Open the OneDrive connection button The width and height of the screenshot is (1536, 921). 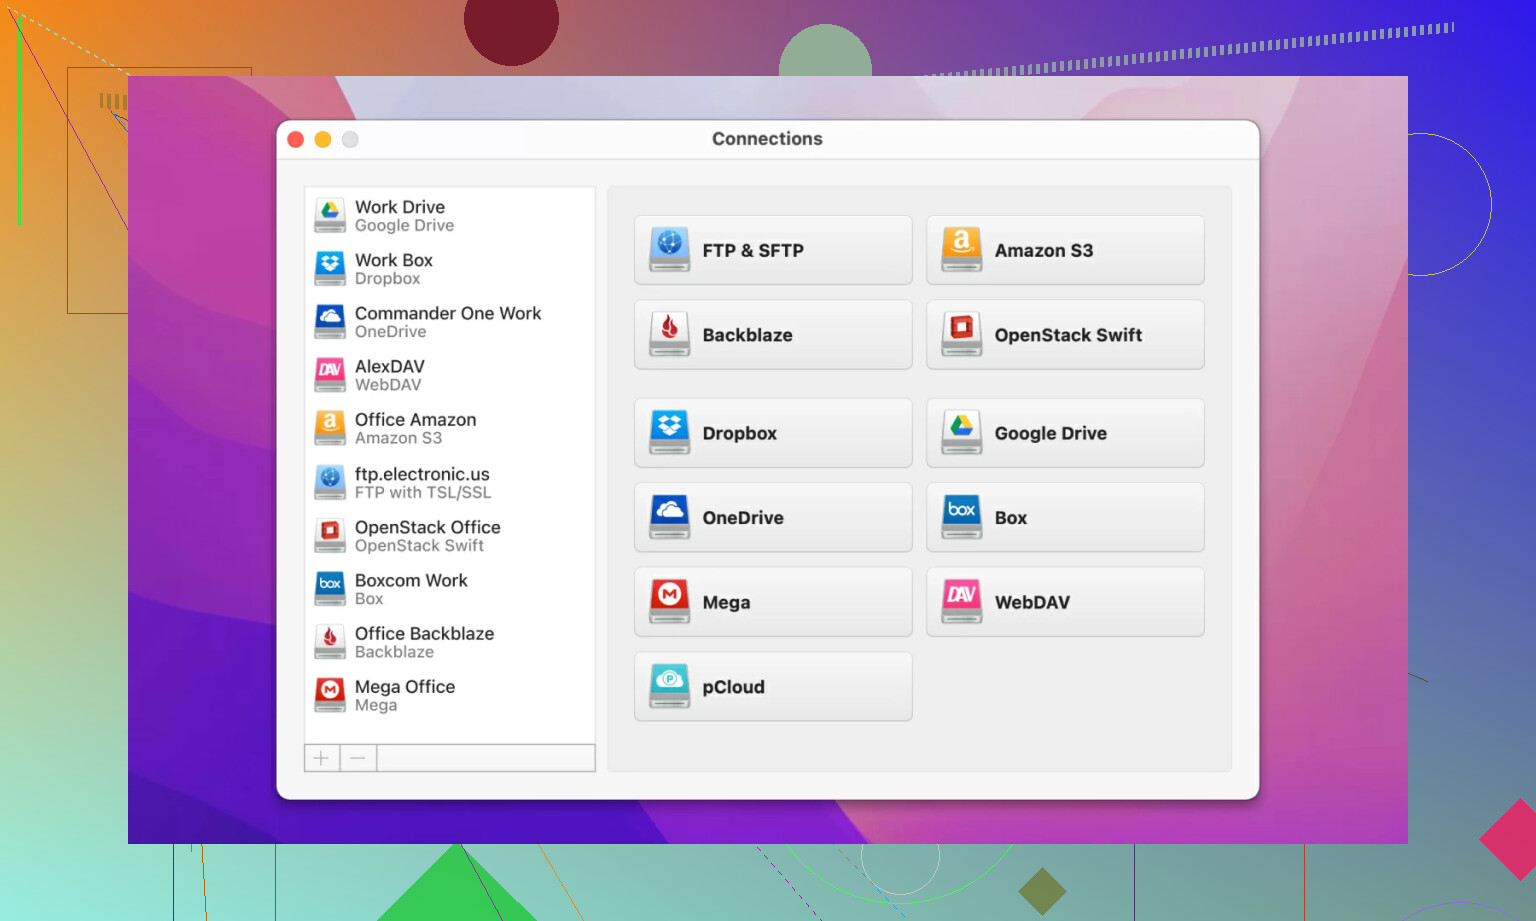(773, 517)
